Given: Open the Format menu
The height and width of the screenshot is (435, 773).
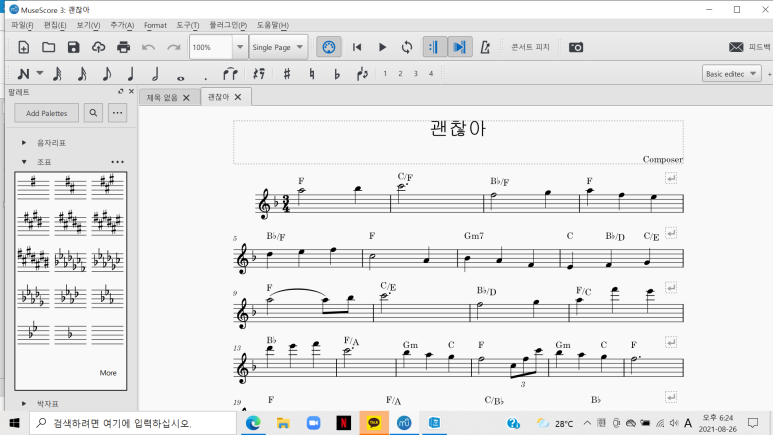Looking at the screenshot, I should pyautogui.click(x=155, y=25).
